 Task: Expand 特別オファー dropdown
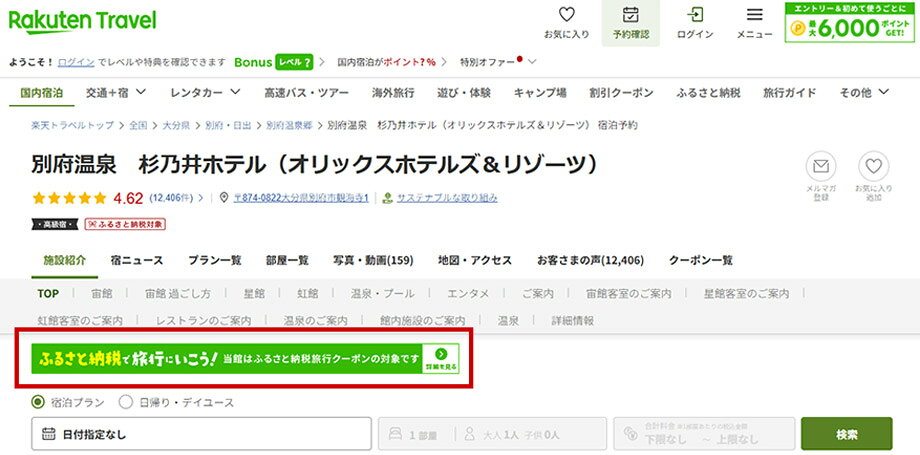(x=498, y=62)
